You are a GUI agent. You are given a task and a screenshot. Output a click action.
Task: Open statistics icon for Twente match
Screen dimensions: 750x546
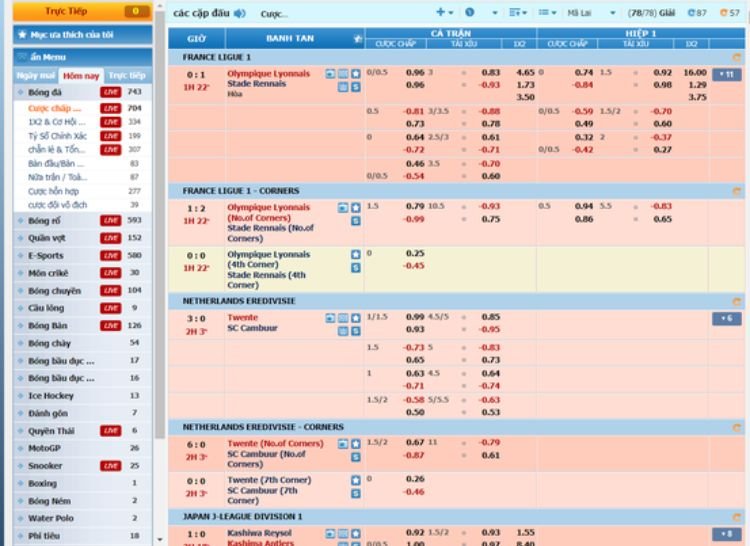point(343,318)
